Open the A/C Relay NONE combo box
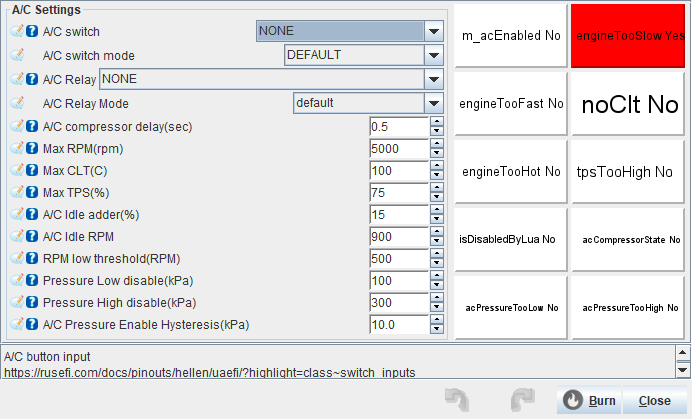This screenshot has height=419, width=692. [433, 79]
